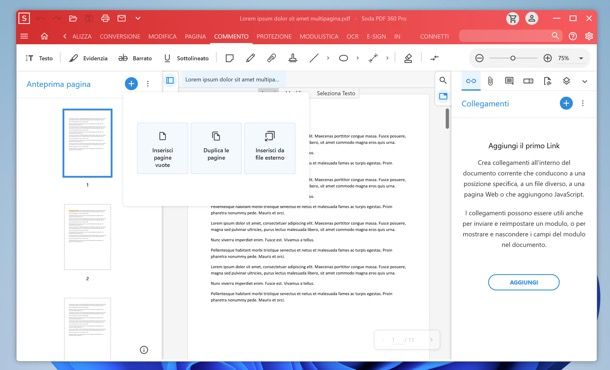Adjust the zoom slider handle
610x370 pixels.
pos(513,58)
